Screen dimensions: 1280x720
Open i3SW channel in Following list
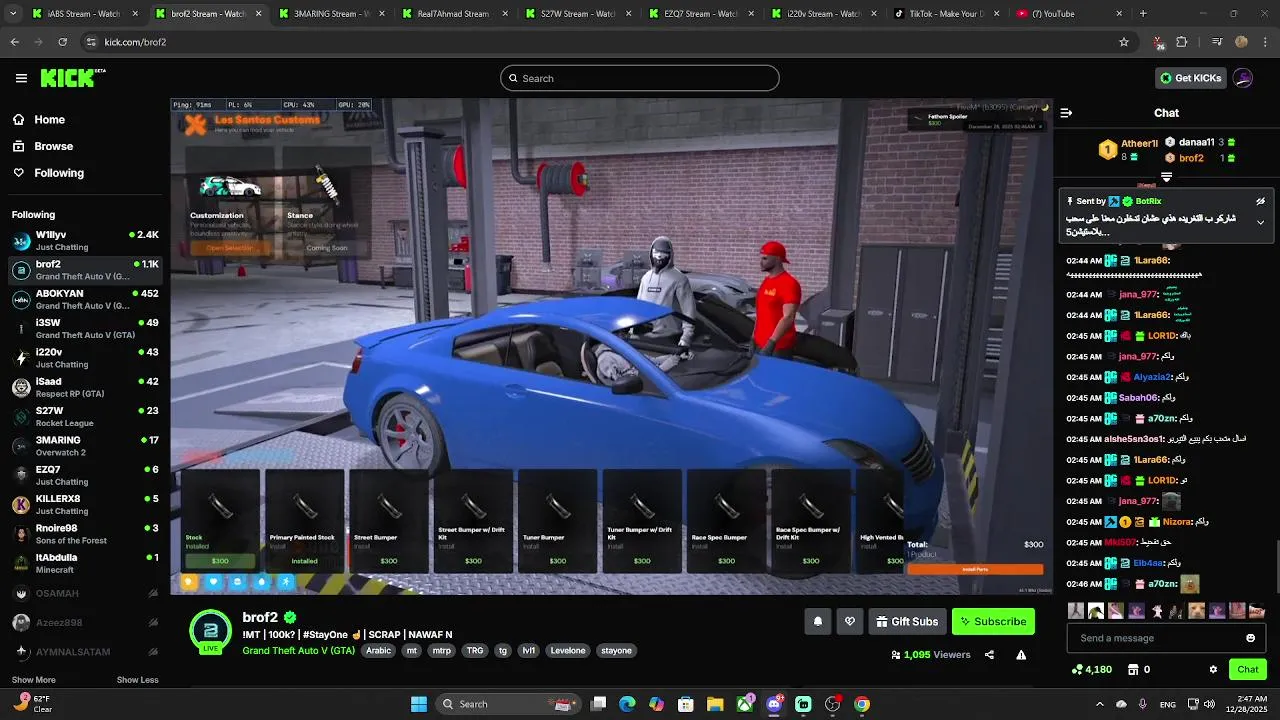[85, 329]
